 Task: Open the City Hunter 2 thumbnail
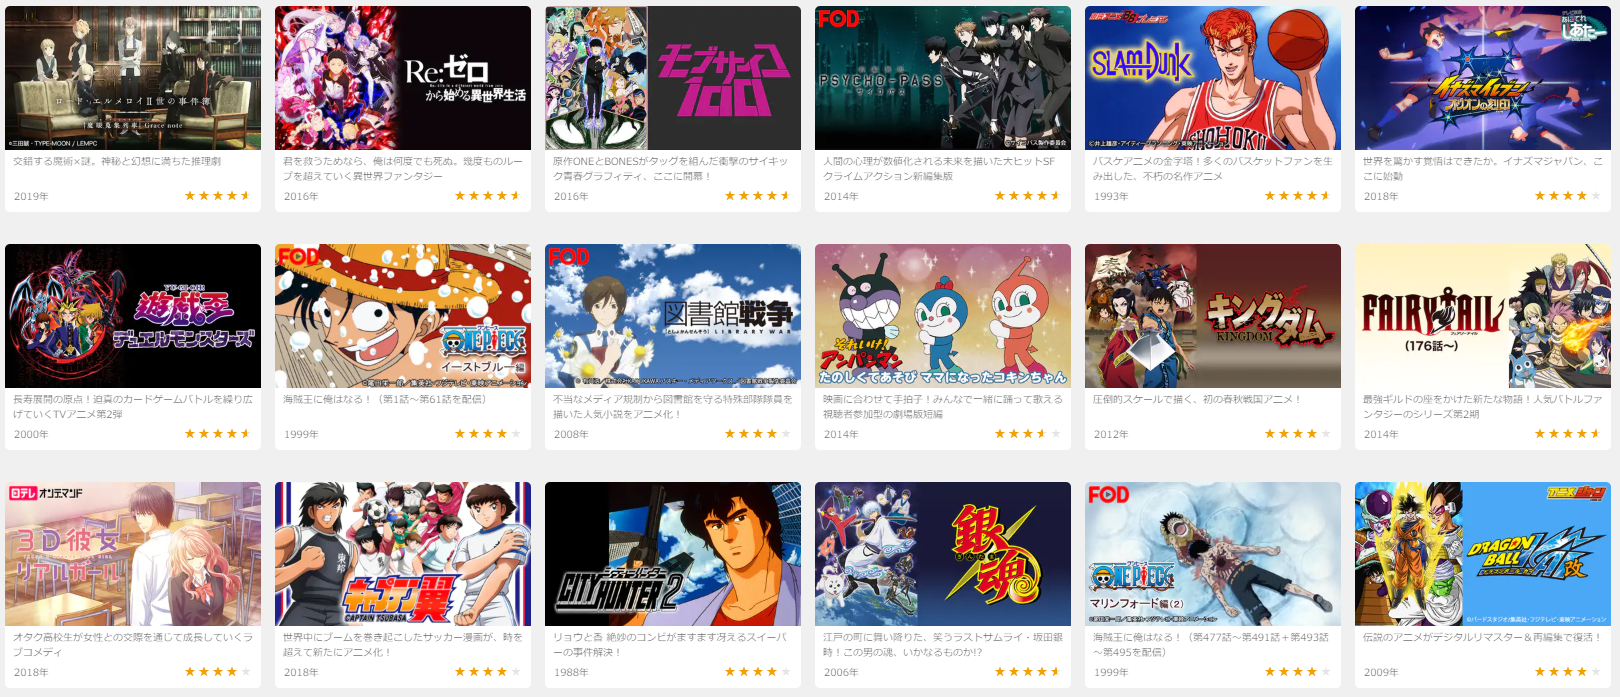click(x=673, y=554)
